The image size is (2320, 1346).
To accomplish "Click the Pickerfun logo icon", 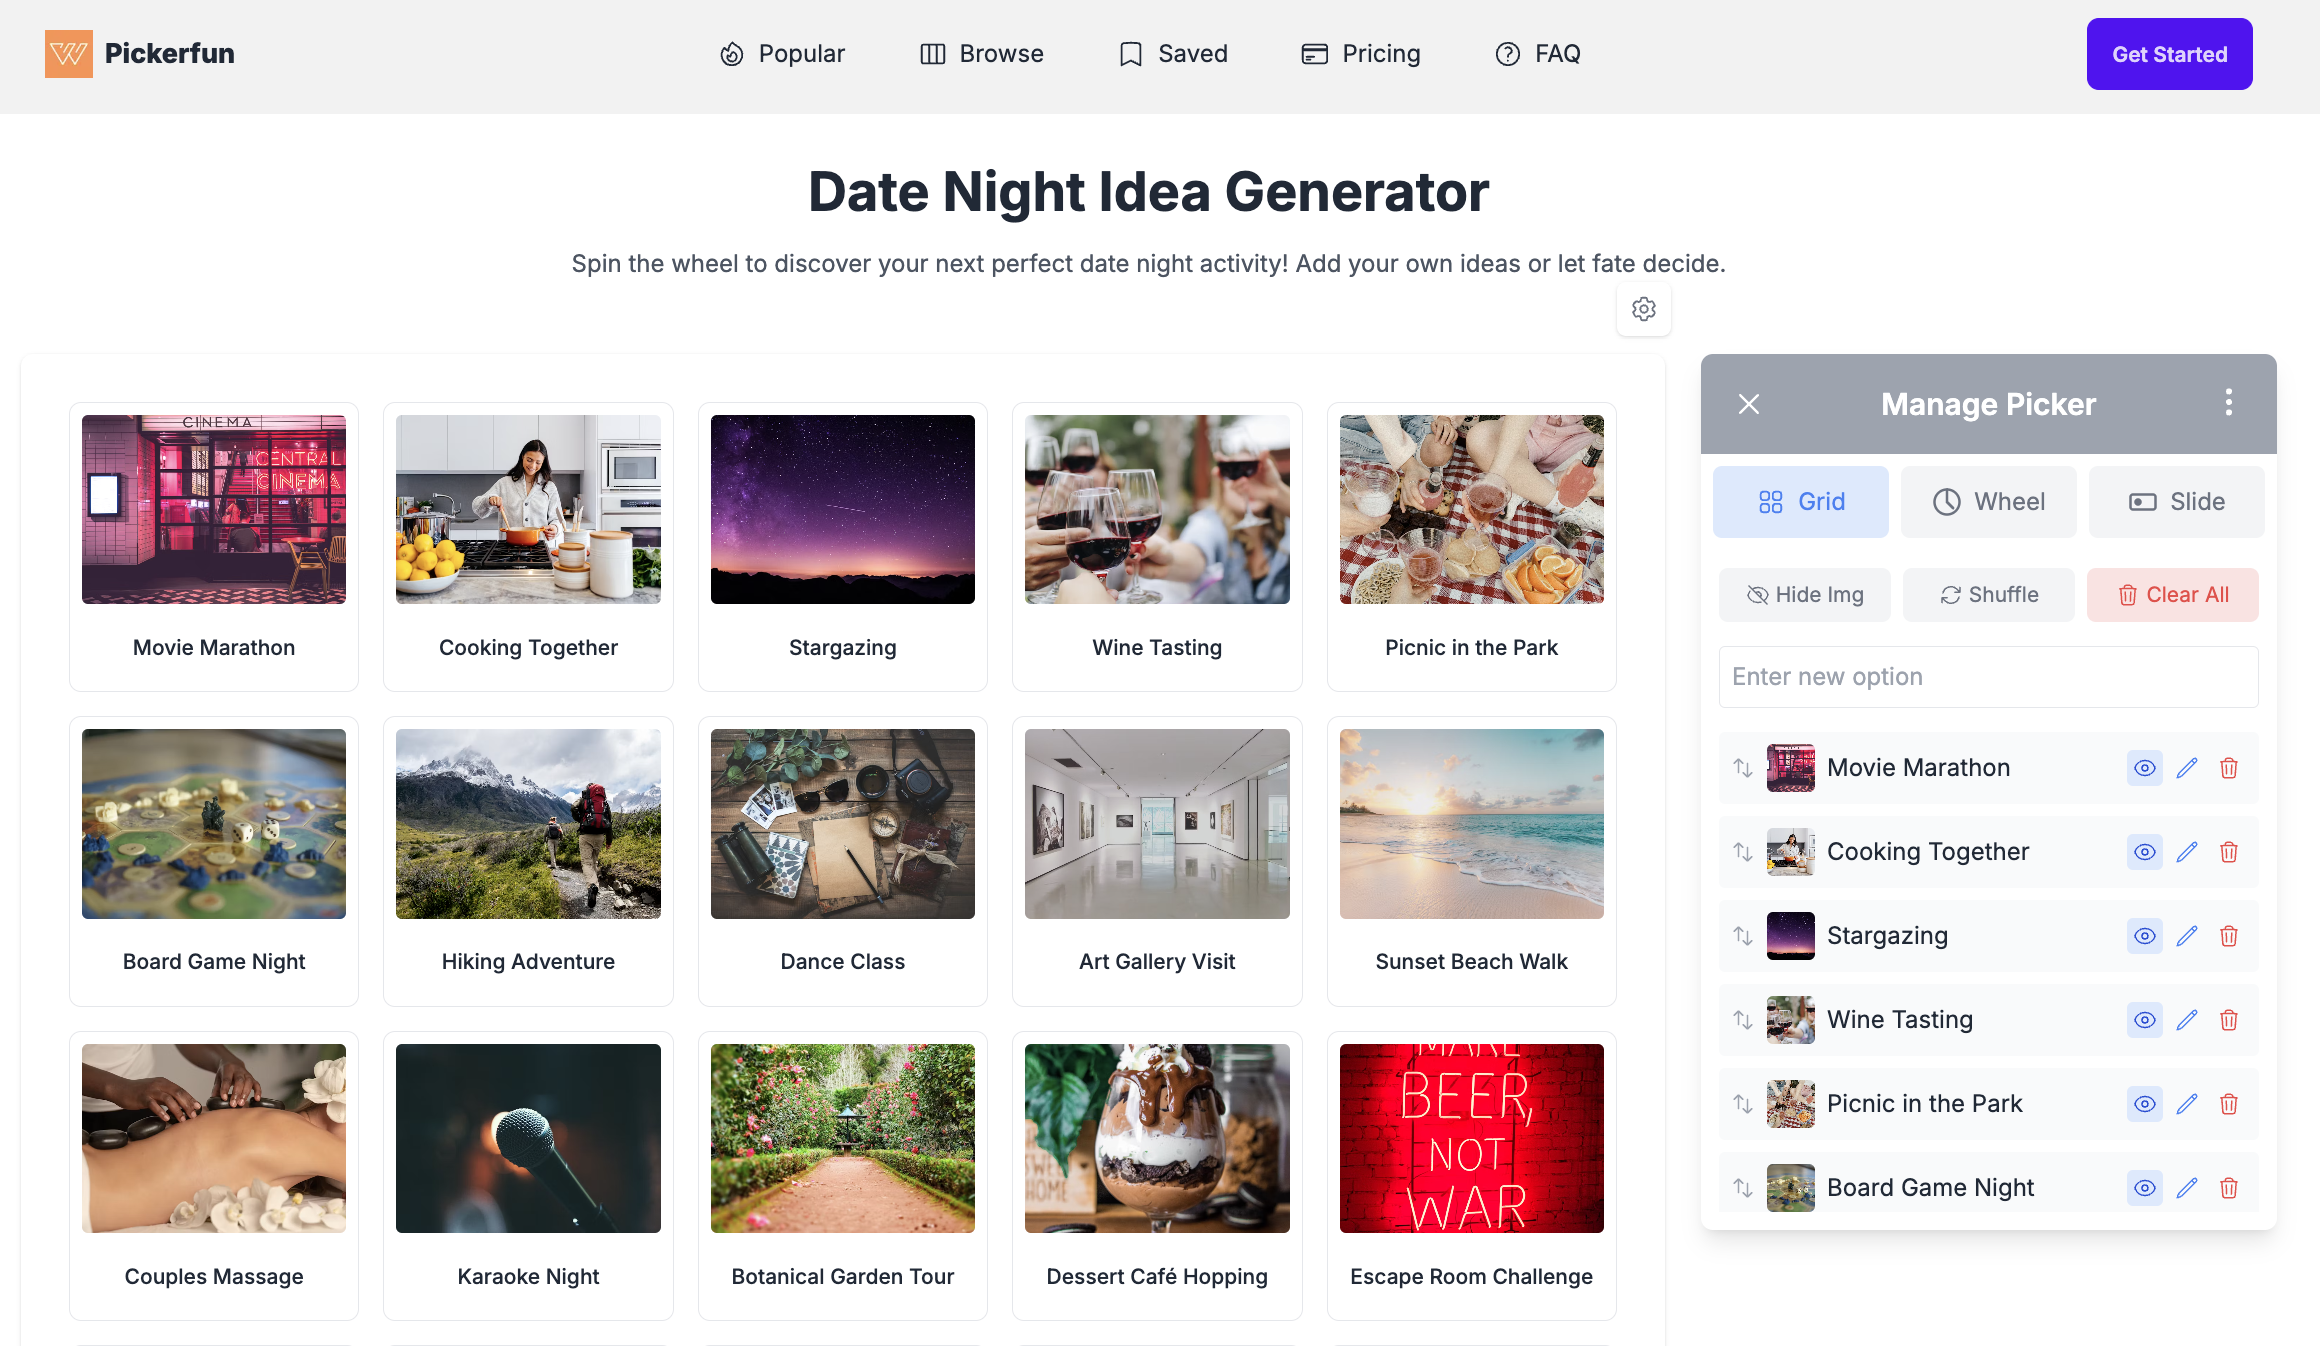I will (68, 54).
